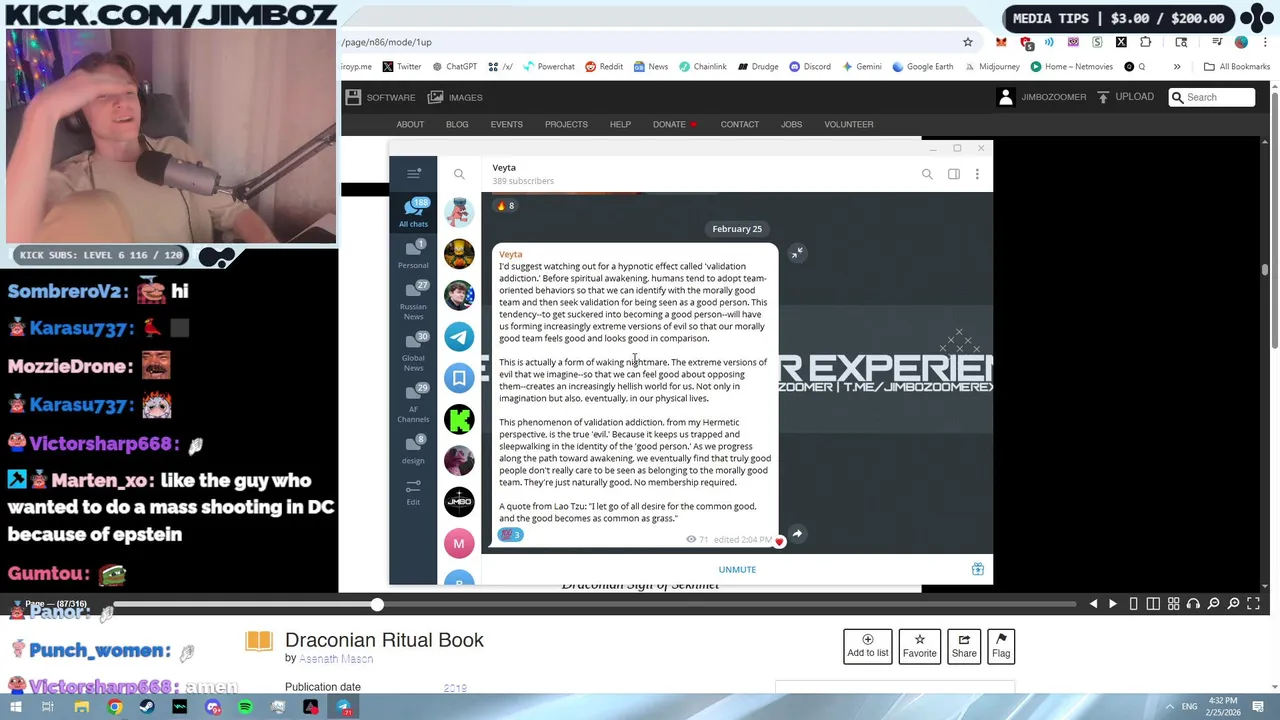Toggle book reader fullscreen
1280x720 pixels.
pos(1253,604)
